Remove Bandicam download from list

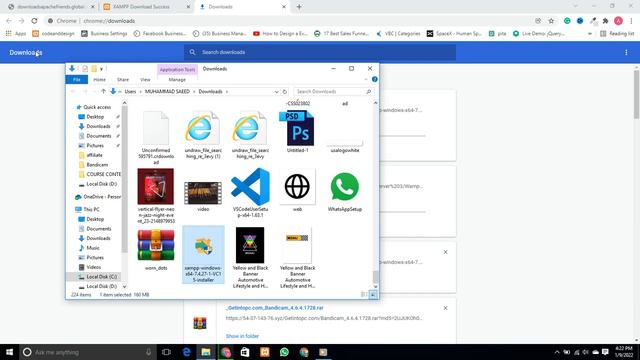(445, 308)
